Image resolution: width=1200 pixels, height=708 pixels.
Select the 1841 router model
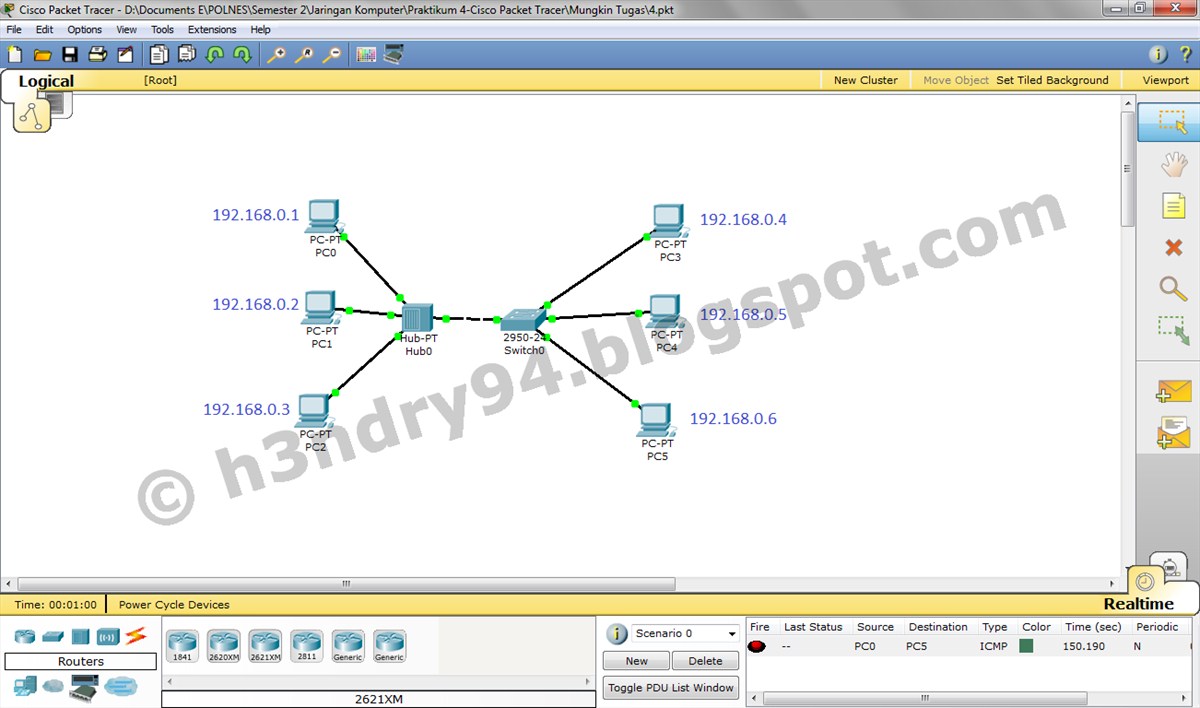coord(181,645)
